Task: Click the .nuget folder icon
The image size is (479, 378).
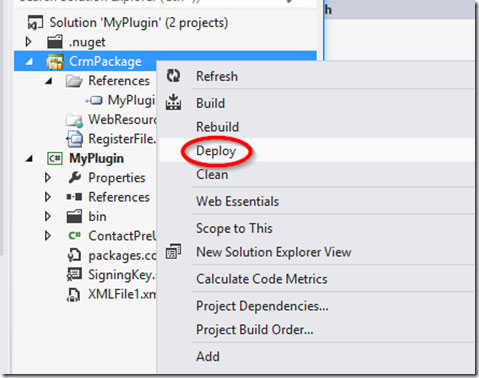Action: [55, 42]
